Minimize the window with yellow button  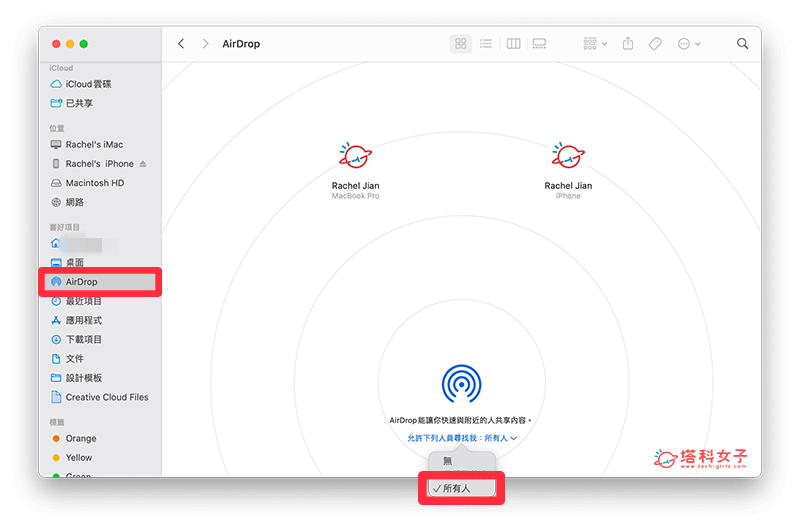click(70, 44)
